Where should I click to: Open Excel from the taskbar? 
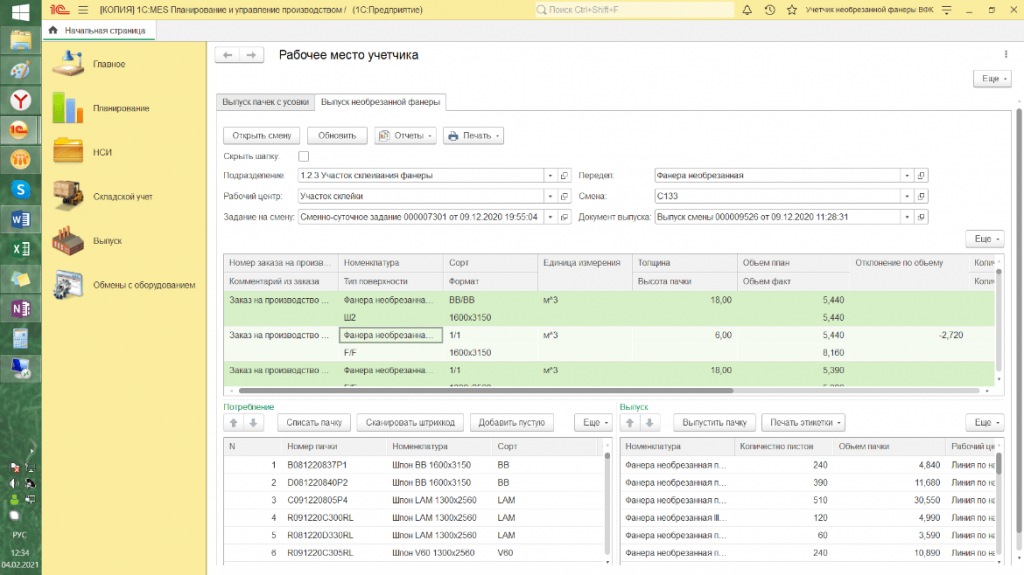click(x=20, y=249)
